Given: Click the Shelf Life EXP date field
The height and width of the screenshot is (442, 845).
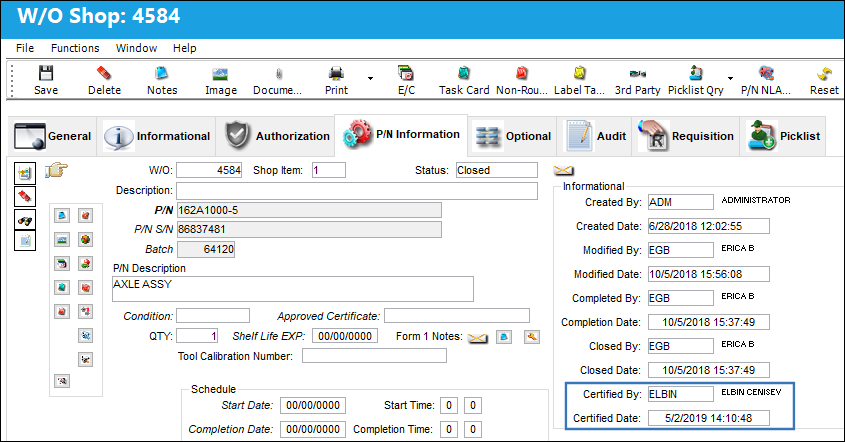Looking at the screenshot, I should [345, 336].
